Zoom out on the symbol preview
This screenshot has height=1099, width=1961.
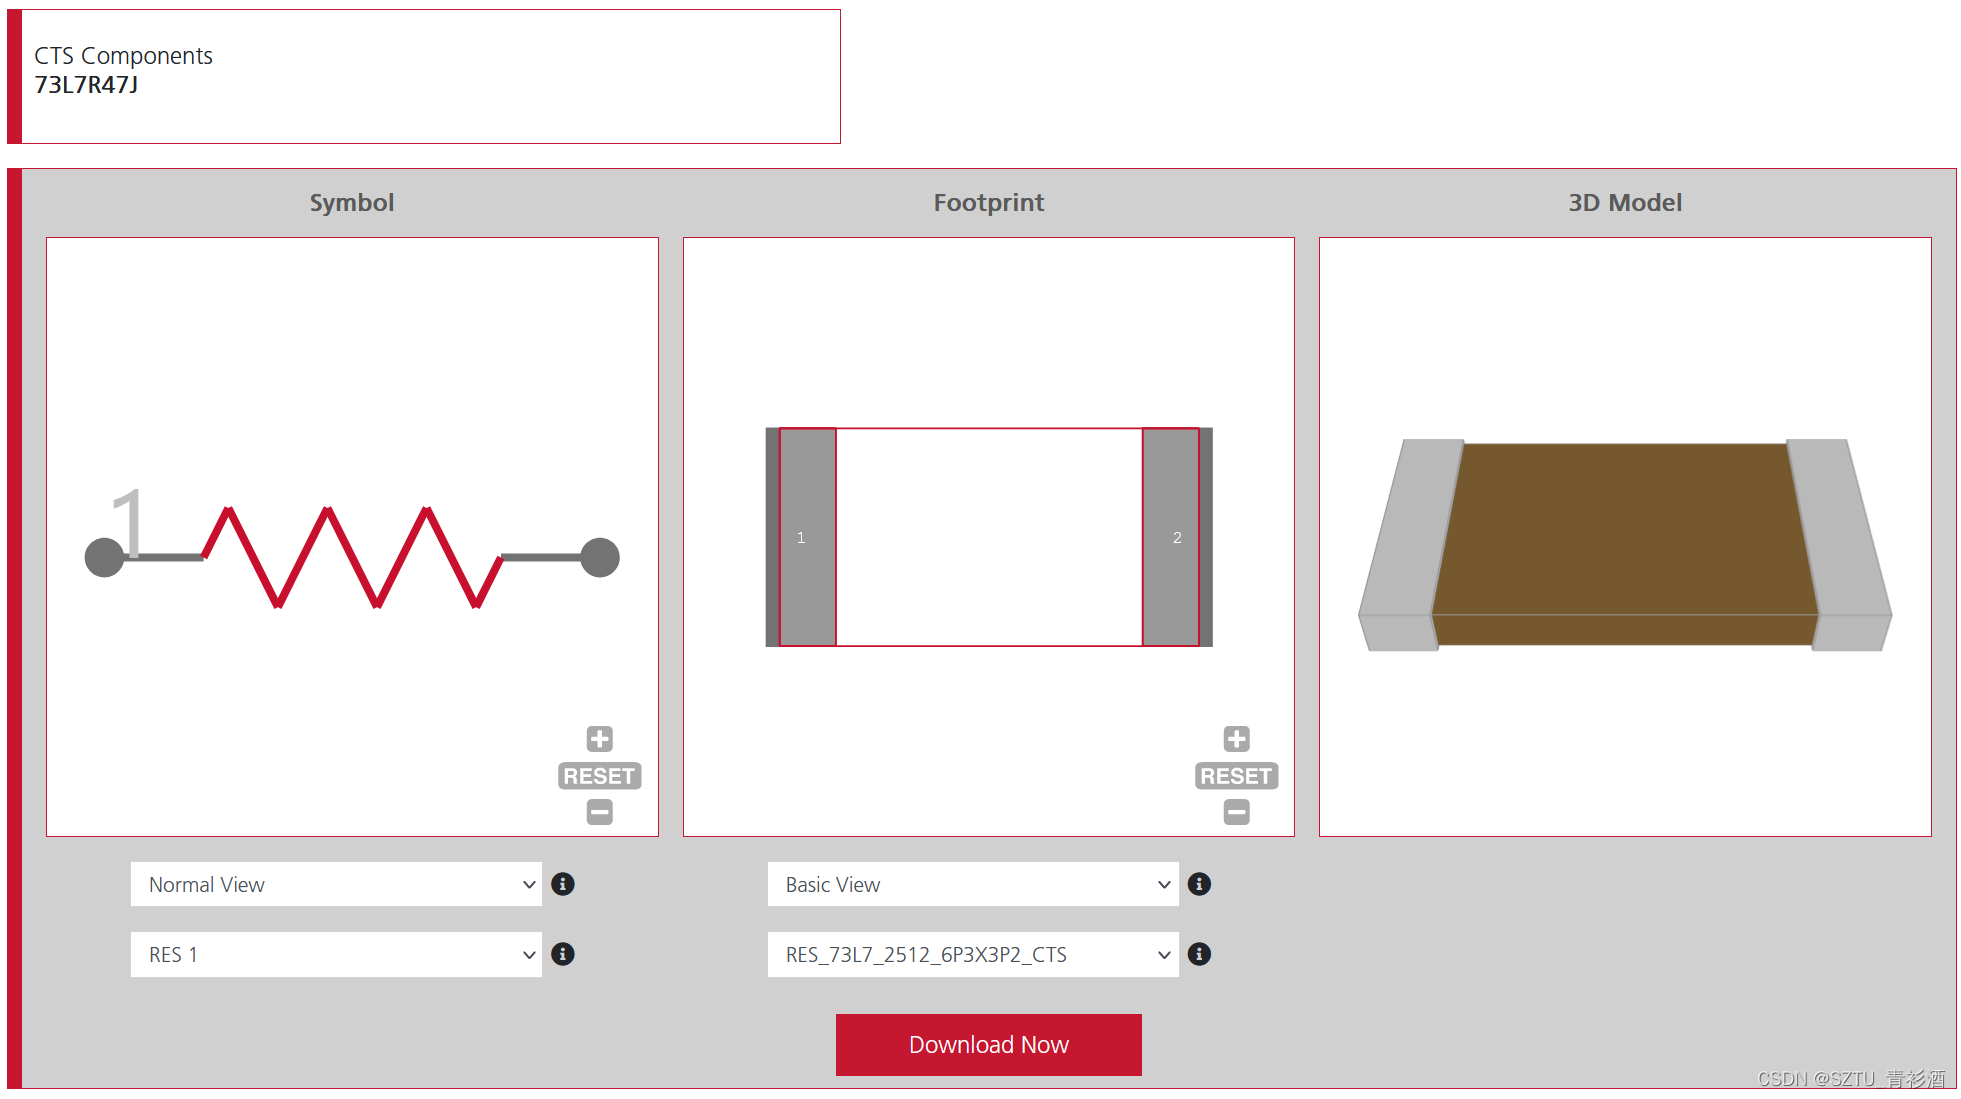599,812
